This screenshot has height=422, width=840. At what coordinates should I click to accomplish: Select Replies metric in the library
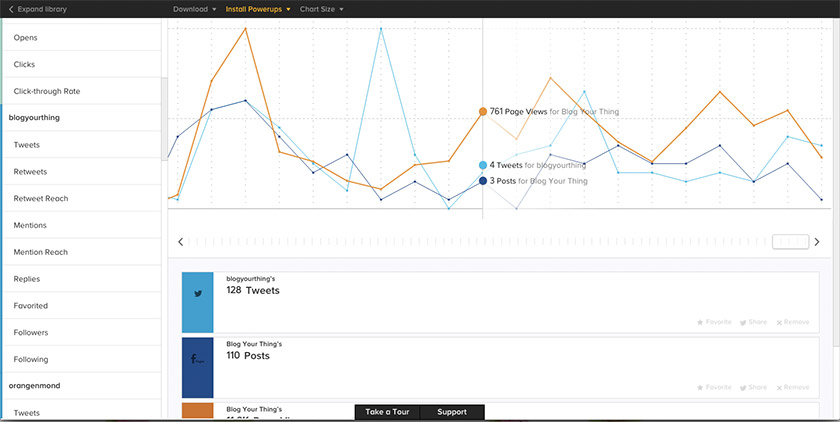coord(82,278)
